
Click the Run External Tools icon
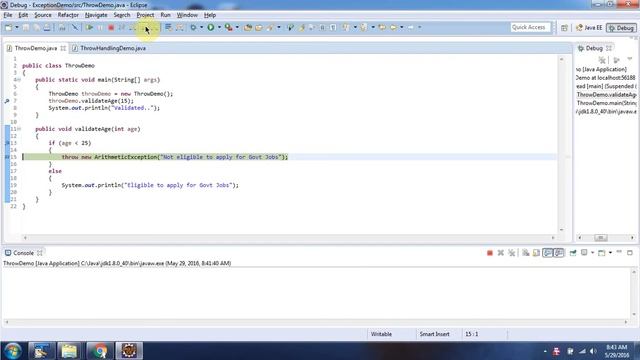[x=229, y=27]
